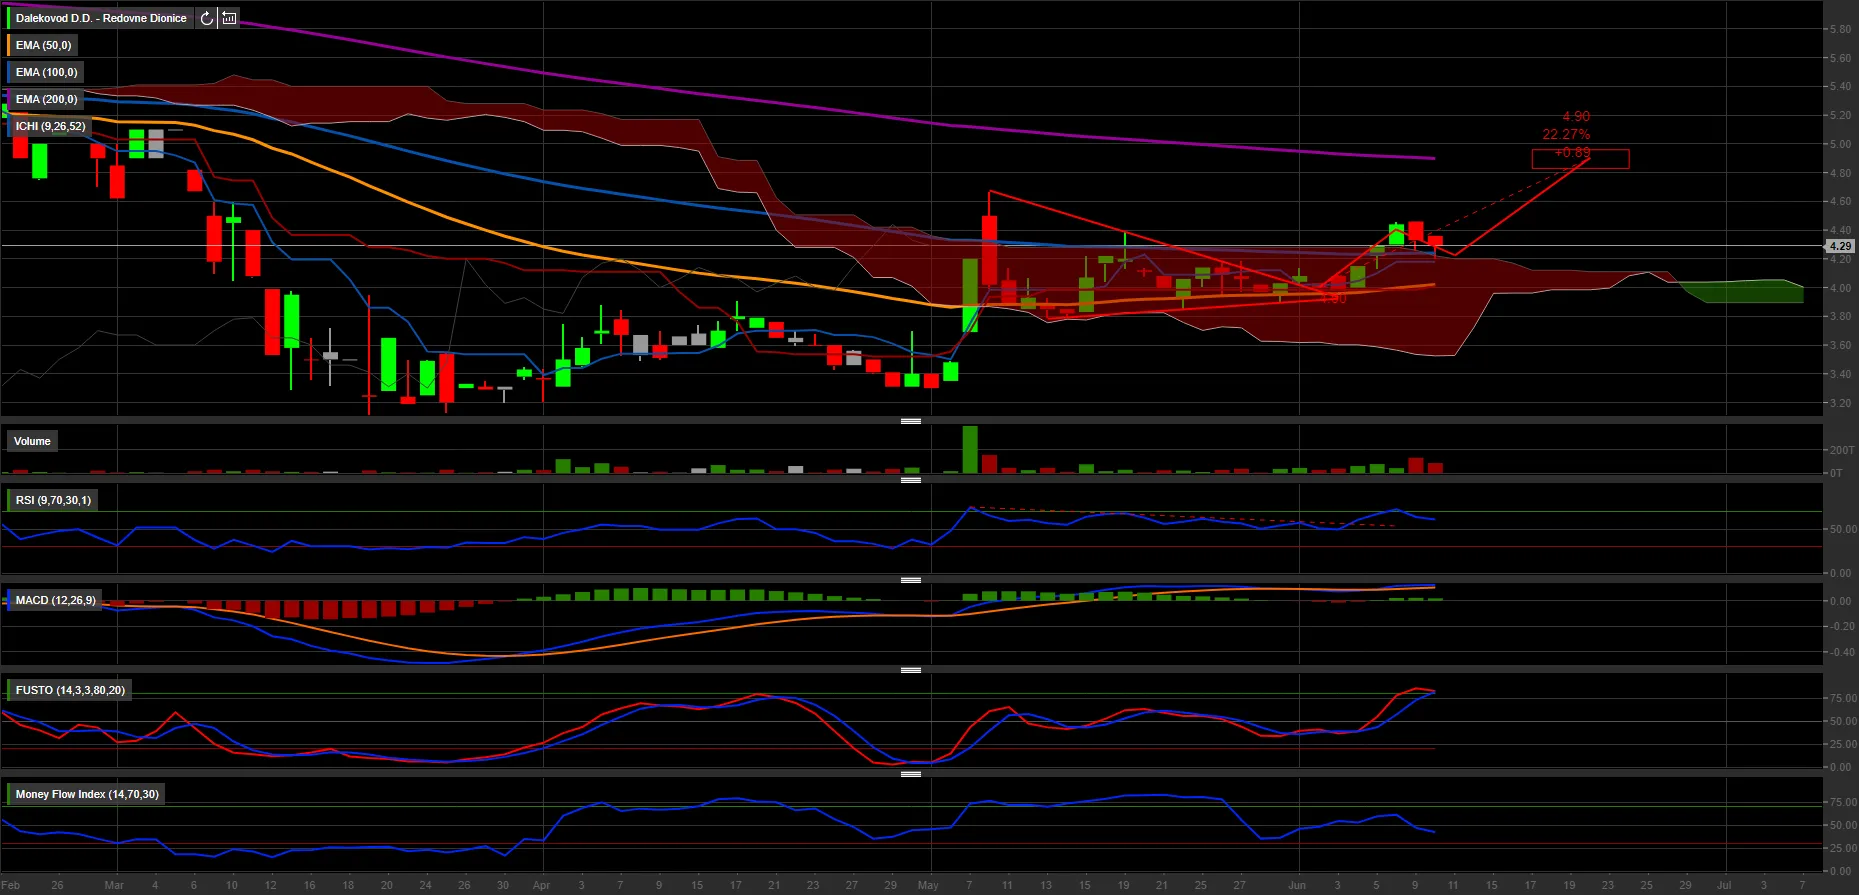Open the Volume panel label
The height and width of the screenshot is (895, 1859).
coord(32,441)
